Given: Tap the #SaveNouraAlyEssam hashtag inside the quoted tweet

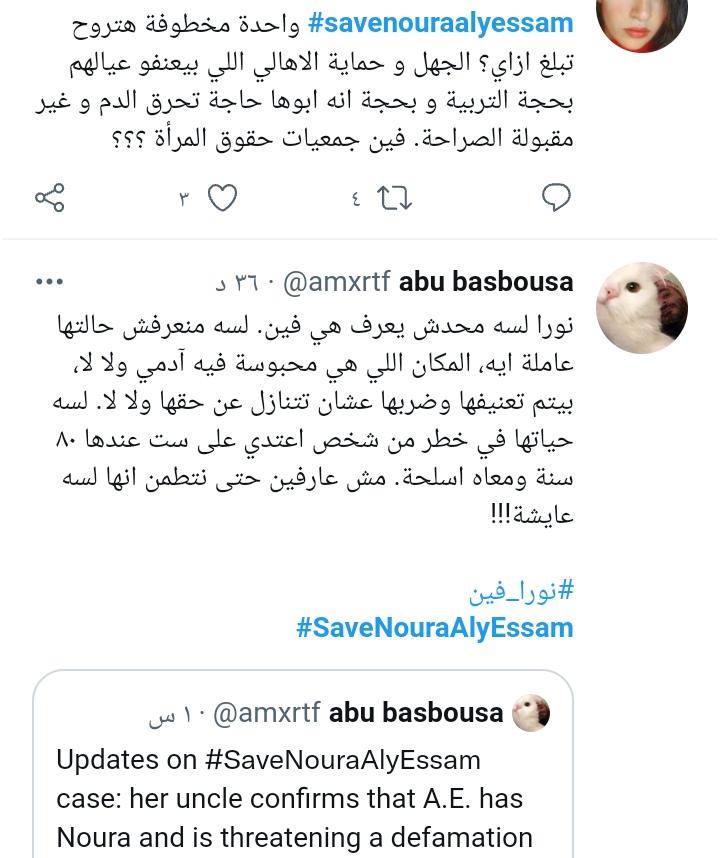Looking at the screenshot, I should coord(343,761).
